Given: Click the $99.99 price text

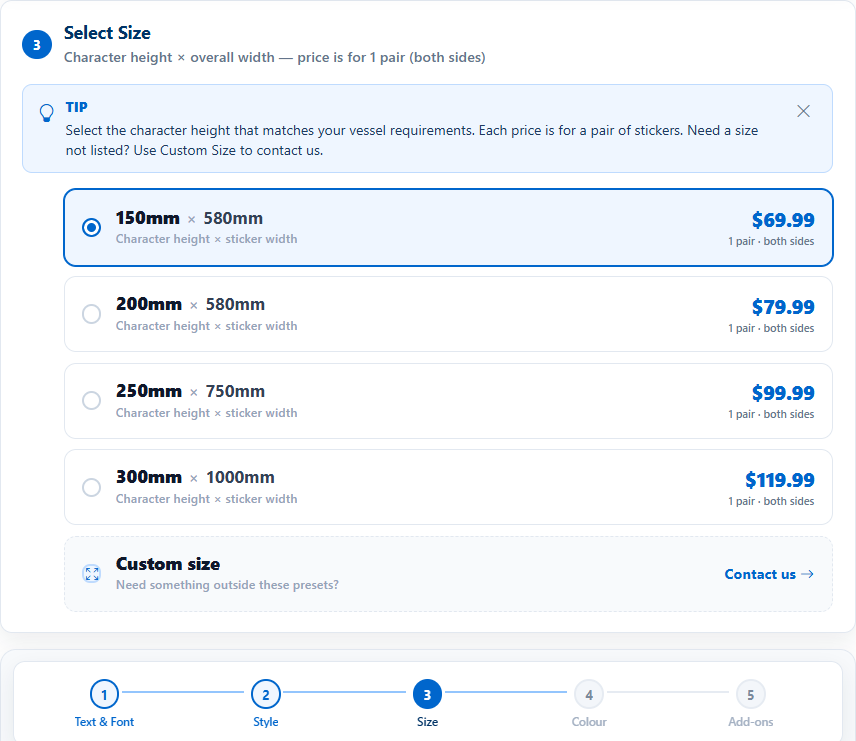Looking at the screenshot, I should point(783,393).
